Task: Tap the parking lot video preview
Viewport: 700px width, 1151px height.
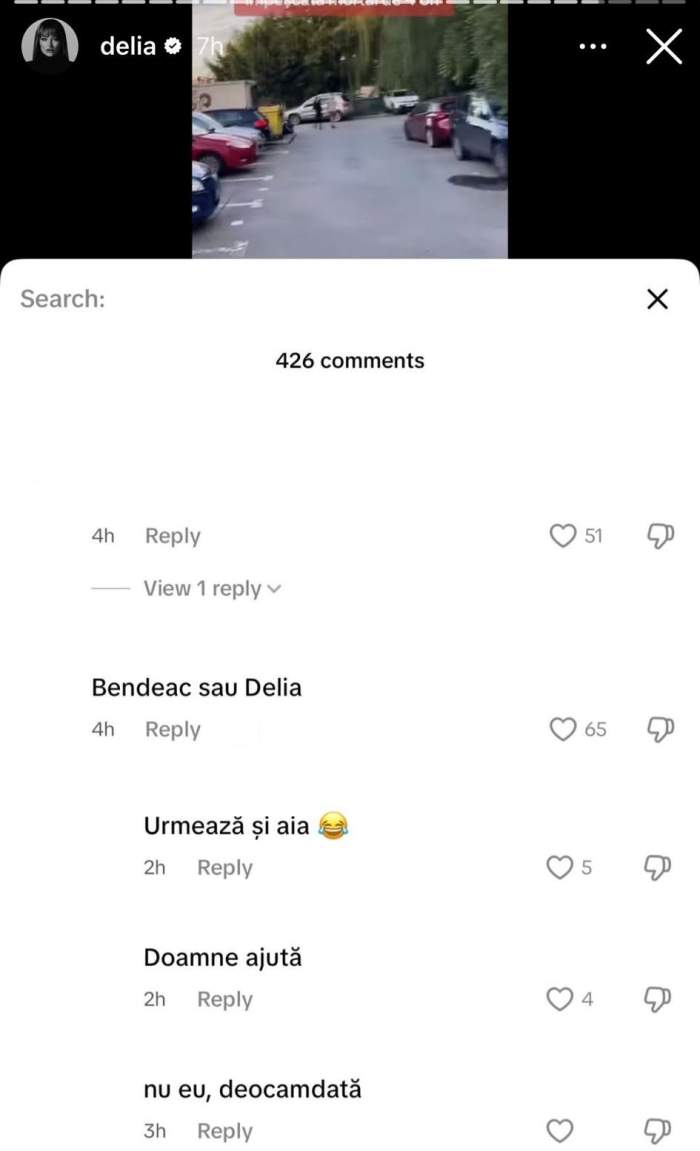Action: click(x=350, y=131)
